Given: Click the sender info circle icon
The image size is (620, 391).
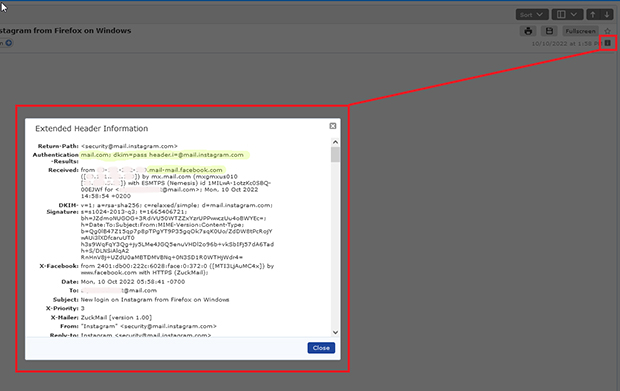Looking at the screenshot, I should click(9, 43).
